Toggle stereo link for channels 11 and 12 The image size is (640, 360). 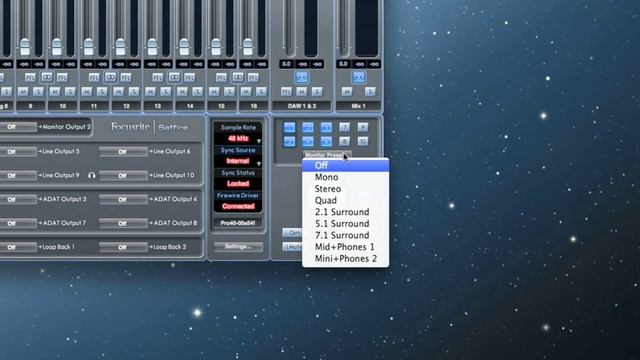coord(110,77)
